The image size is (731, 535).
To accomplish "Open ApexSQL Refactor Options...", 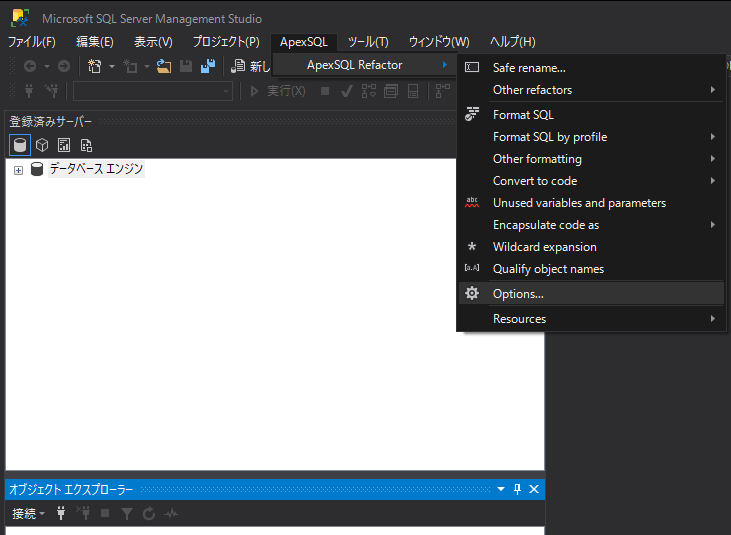I will [x=591, y=294].
